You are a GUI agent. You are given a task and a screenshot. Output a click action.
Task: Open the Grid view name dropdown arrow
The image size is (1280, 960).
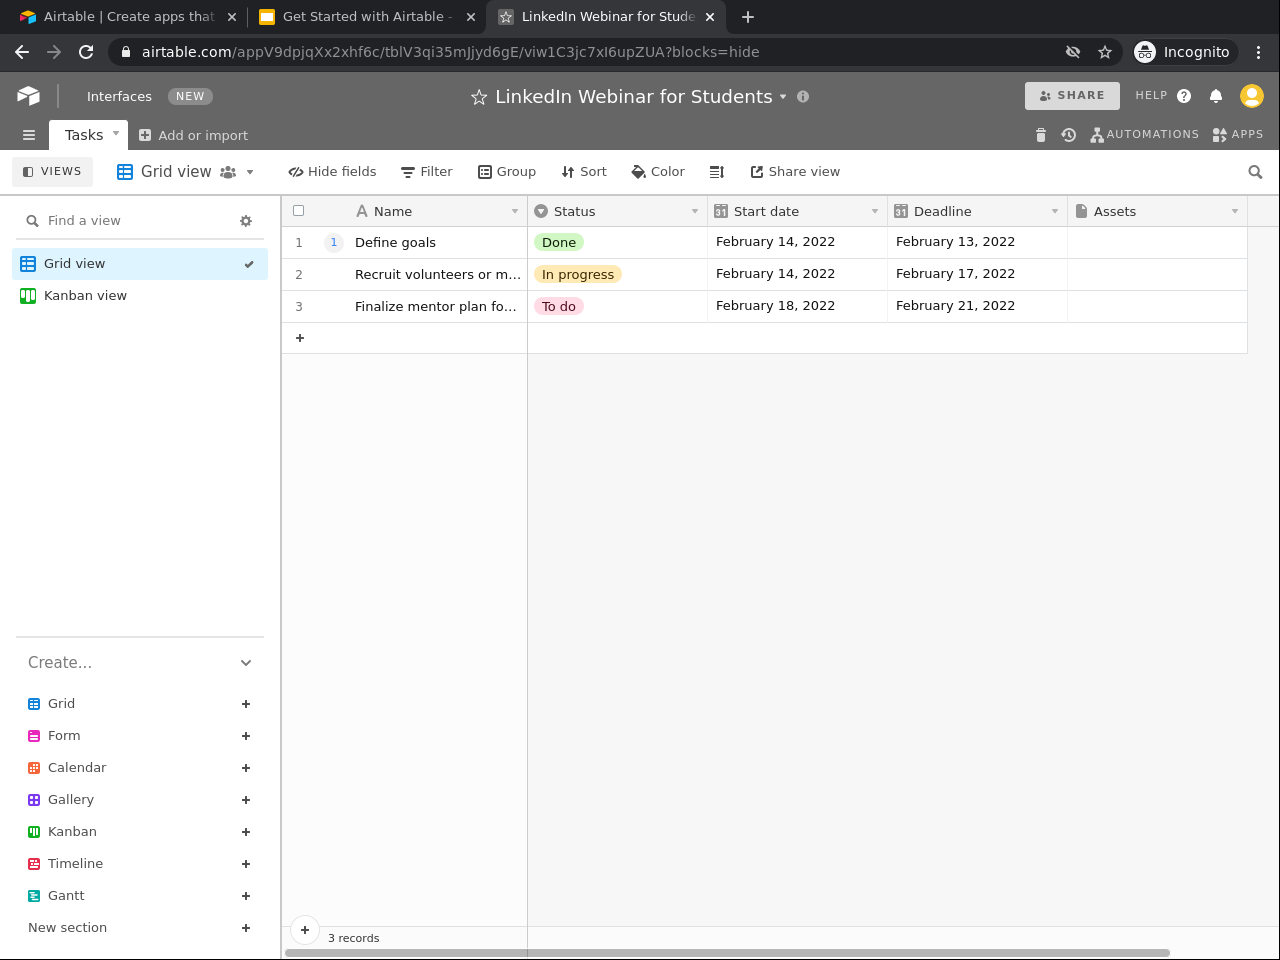[250, 172]
